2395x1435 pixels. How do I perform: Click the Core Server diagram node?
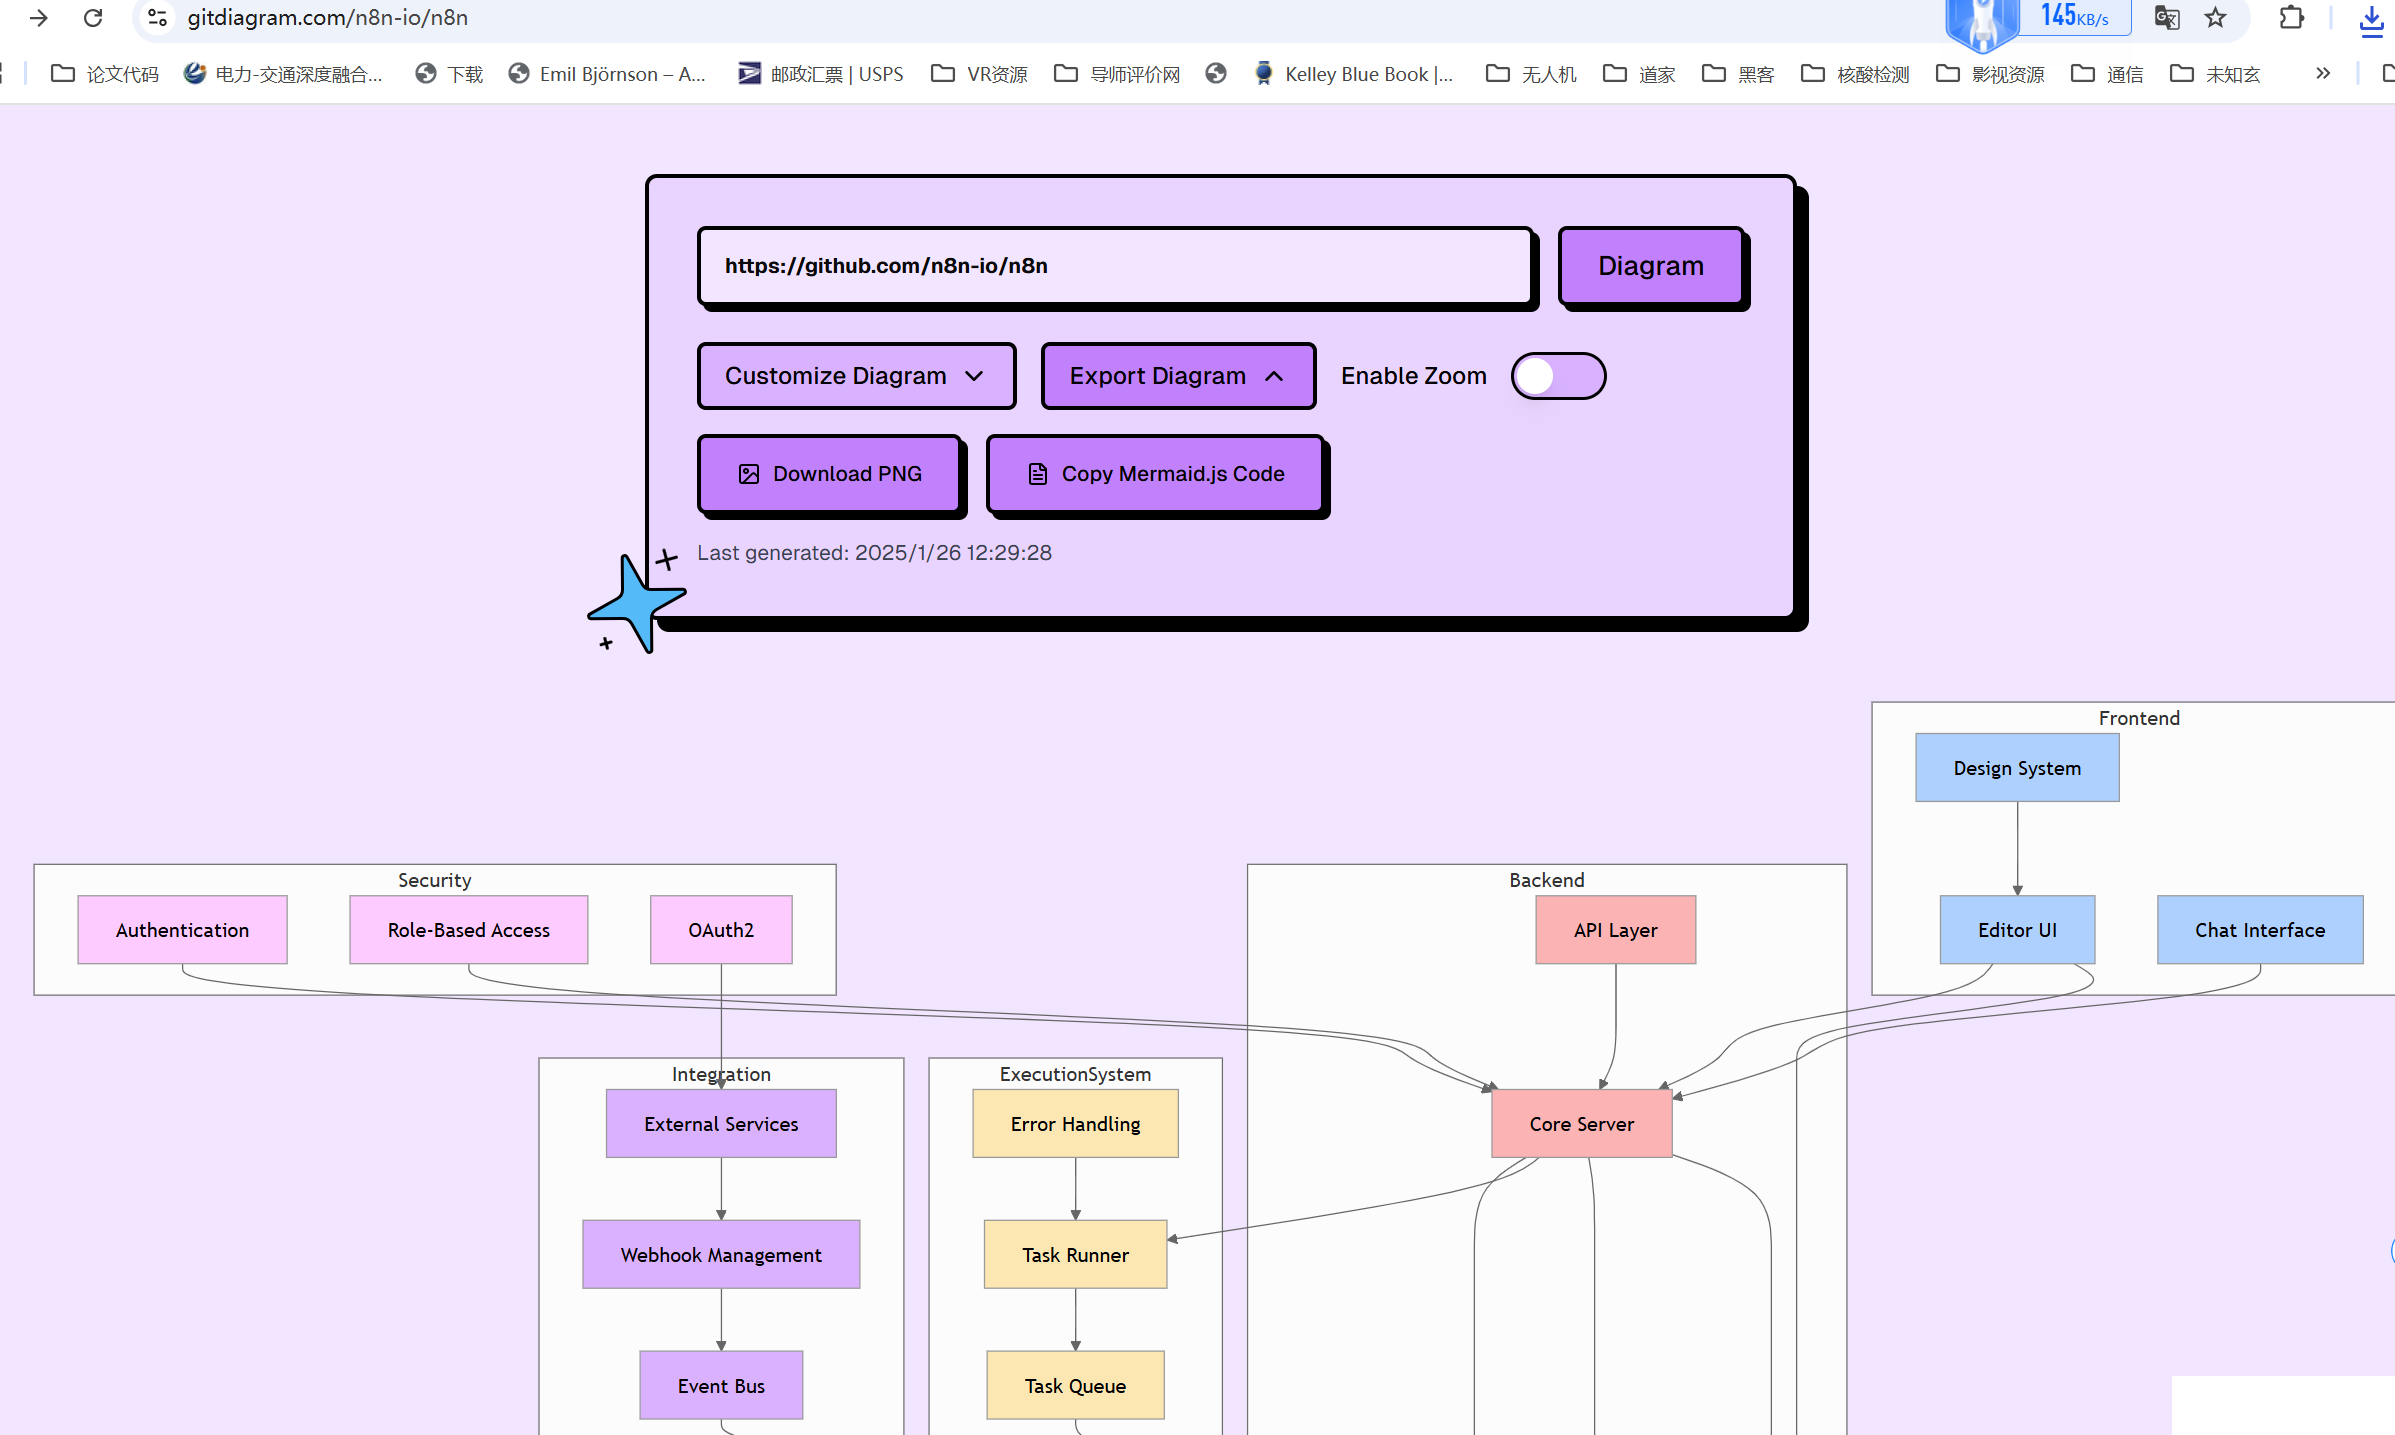click(x=1580, y=1124)
